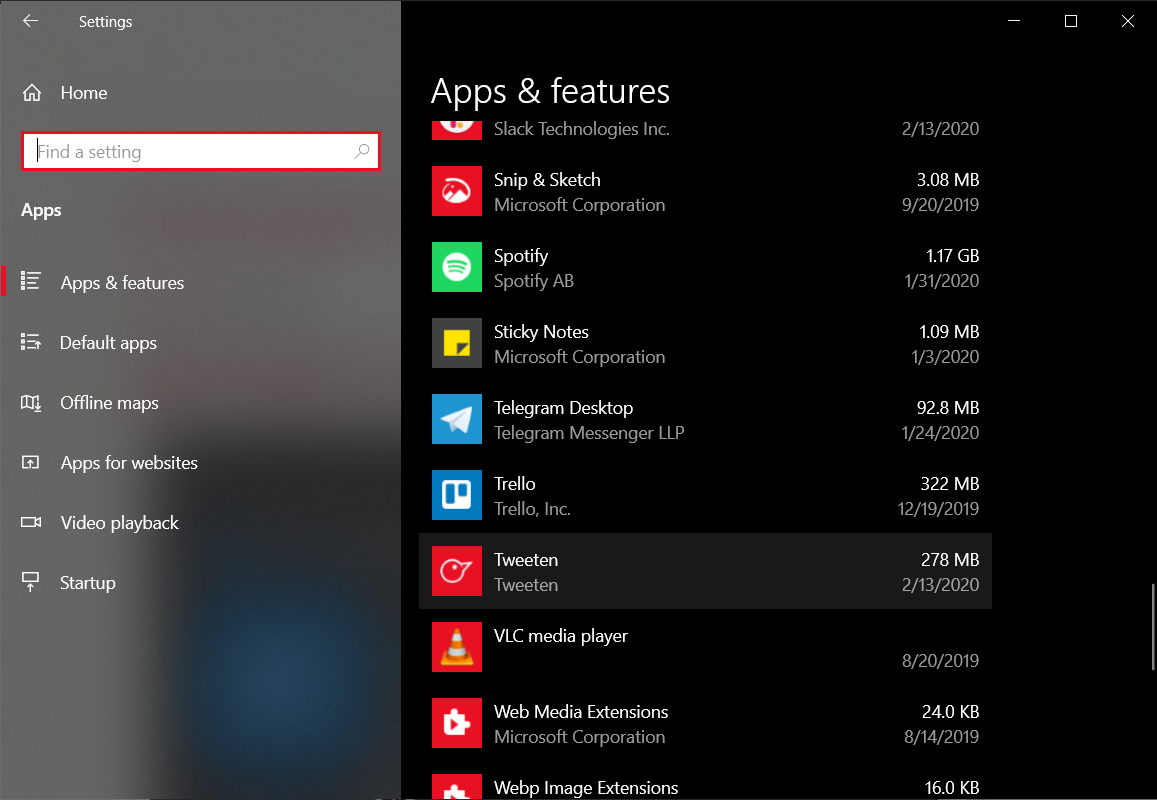
Task: Click the Trello, Inc. publisher text
Action: [532, 509]
